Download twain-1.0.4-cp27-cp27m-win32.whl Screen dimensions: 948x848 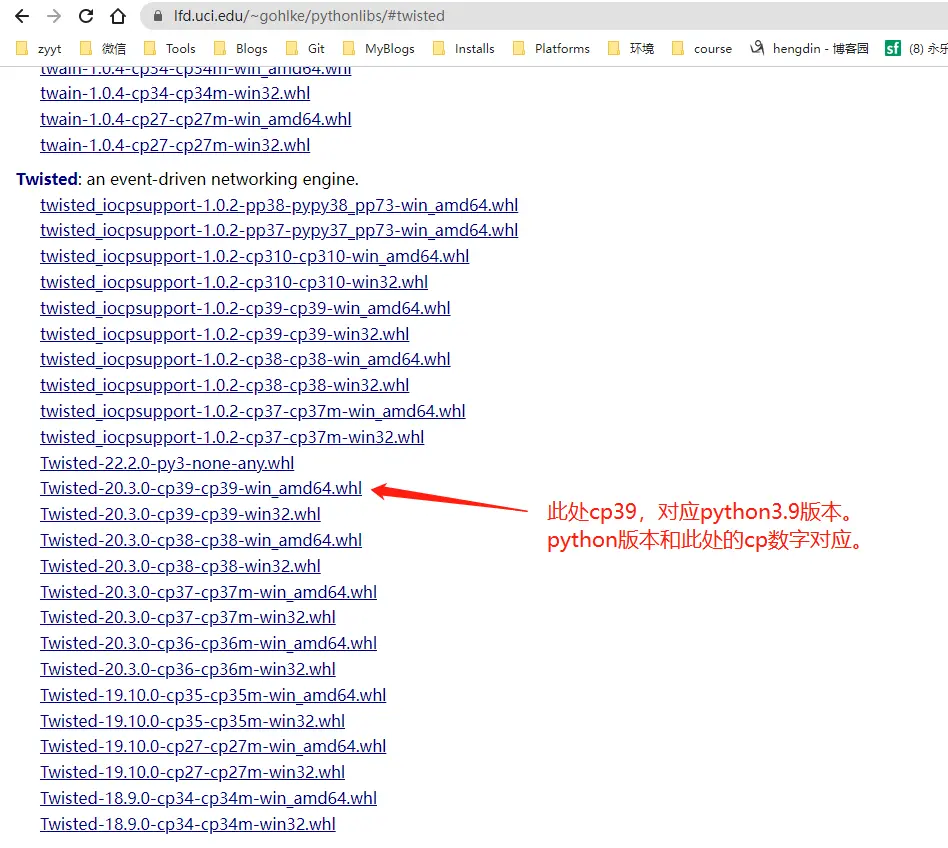(x=175, y=145)
